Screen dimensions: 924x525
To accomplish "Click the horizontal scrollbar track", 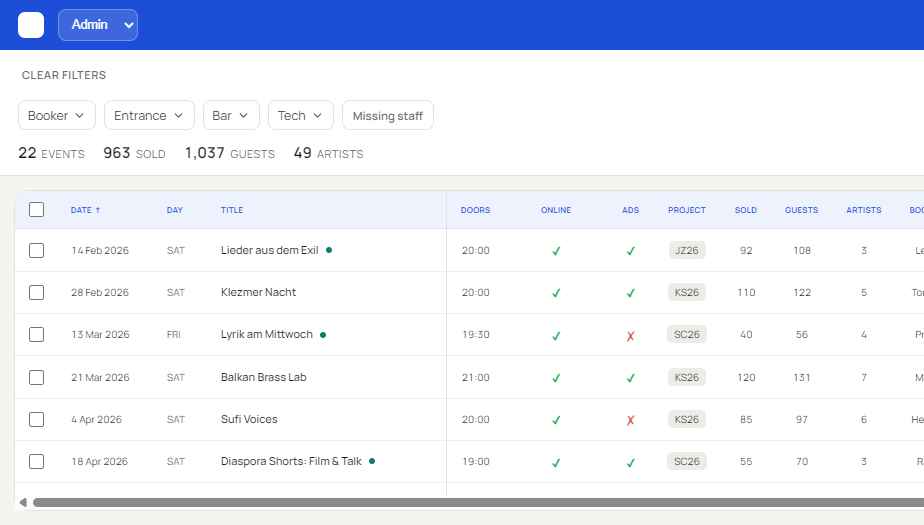I will click(x=478, y=503).
